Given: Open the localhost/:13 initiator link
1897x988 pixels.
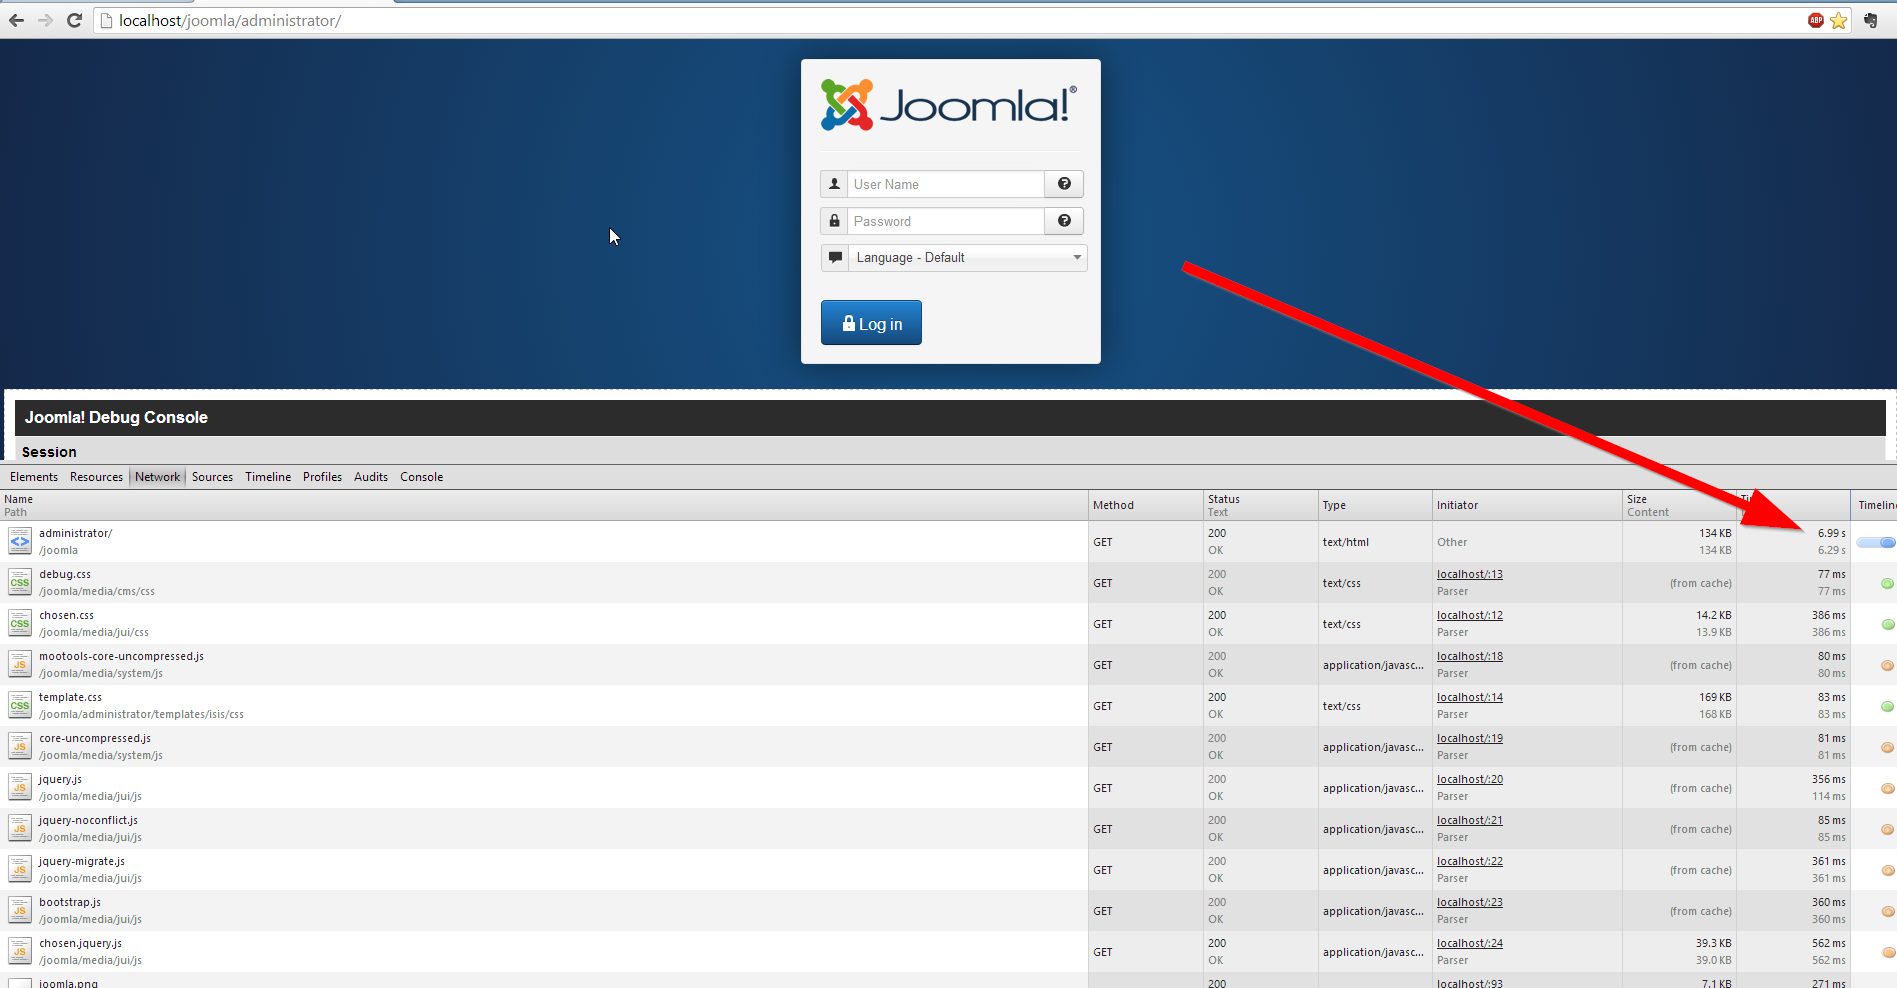Looking at the screenshot, I should pos(1470,574).
